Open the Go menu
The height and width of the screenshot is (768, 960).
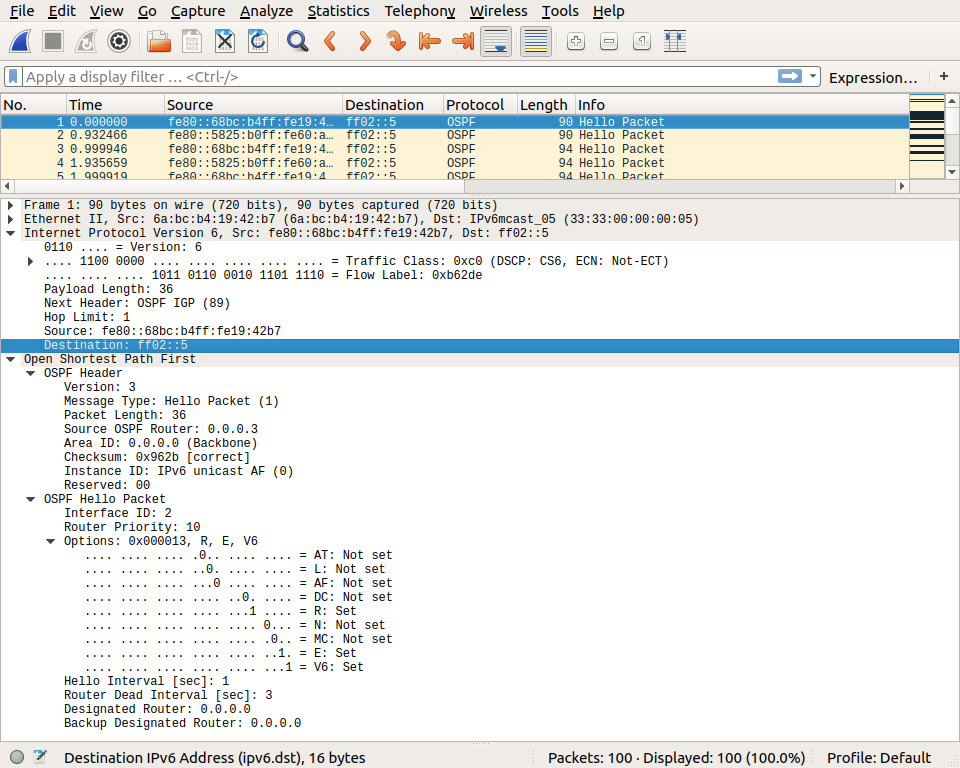click(147, 11)
